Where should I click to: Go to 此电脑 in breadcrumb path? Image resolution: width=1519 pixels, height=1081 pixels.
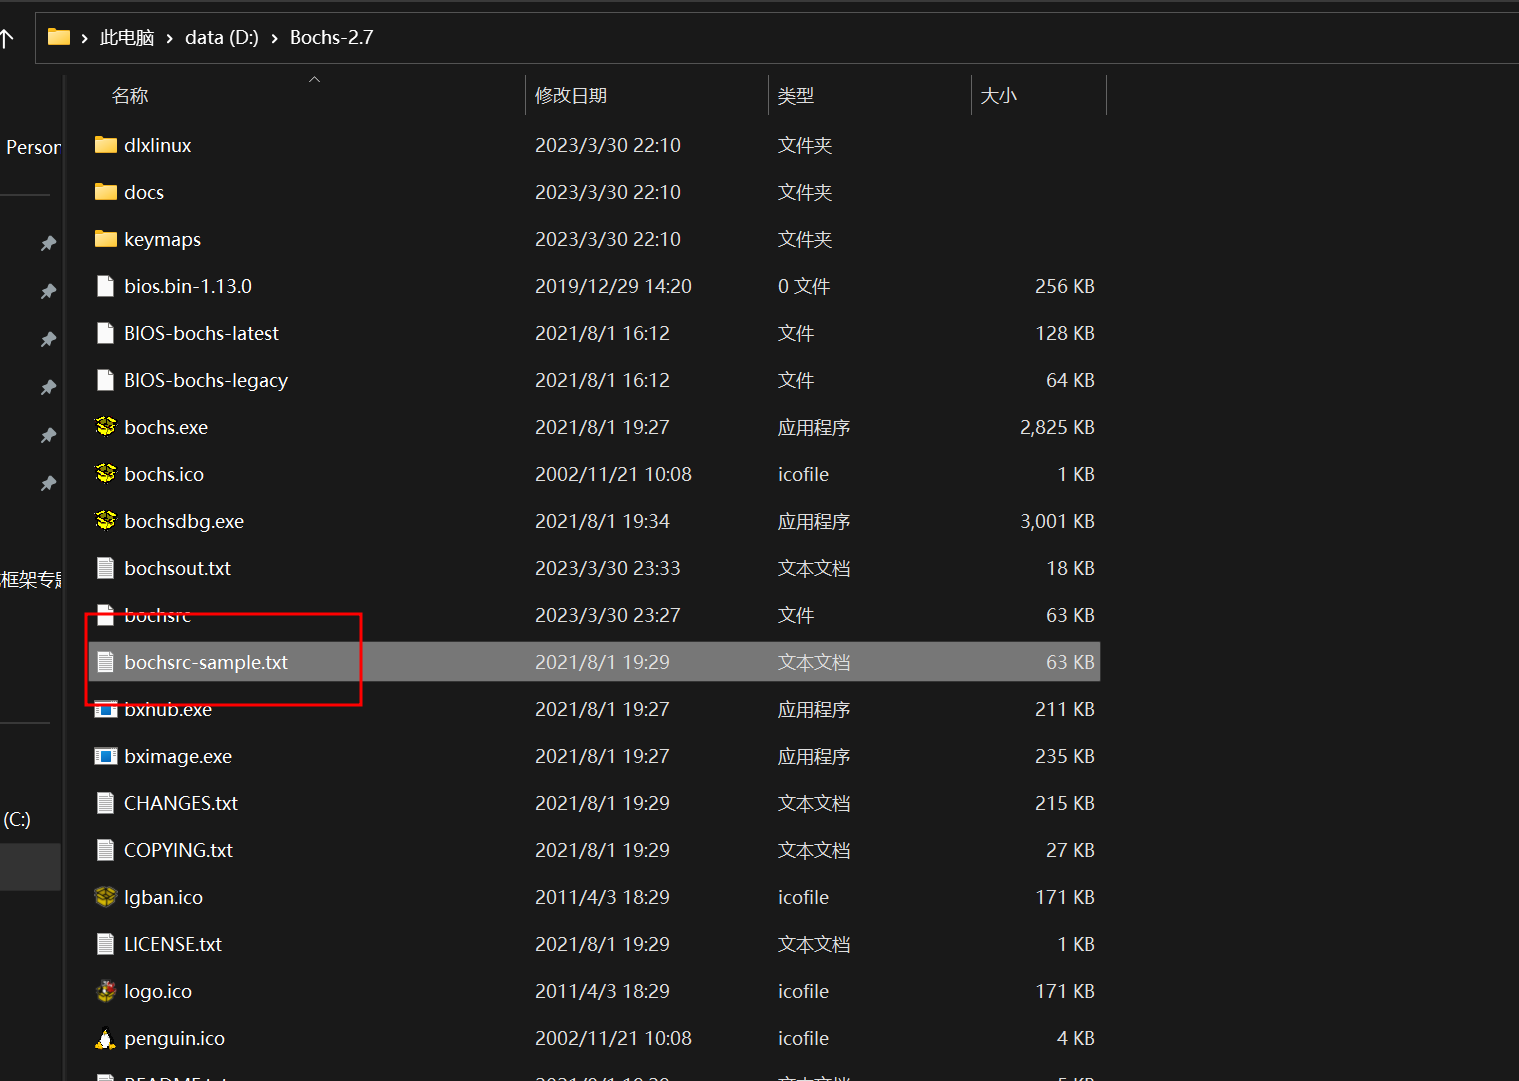(127, 37)
